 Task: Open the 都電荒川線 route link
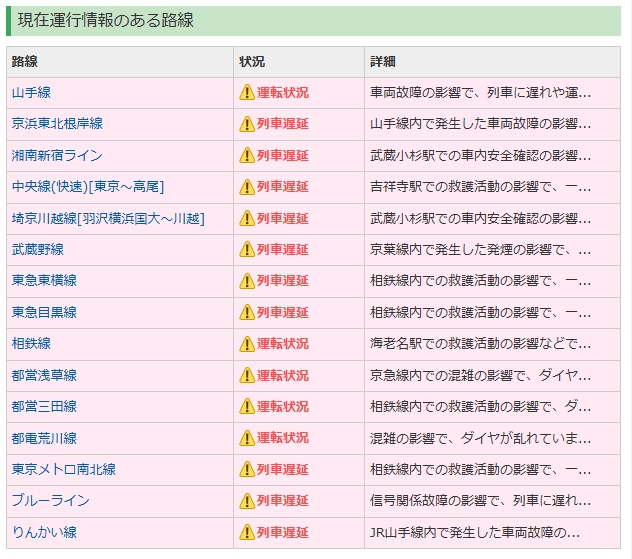[x=44, y=438]
